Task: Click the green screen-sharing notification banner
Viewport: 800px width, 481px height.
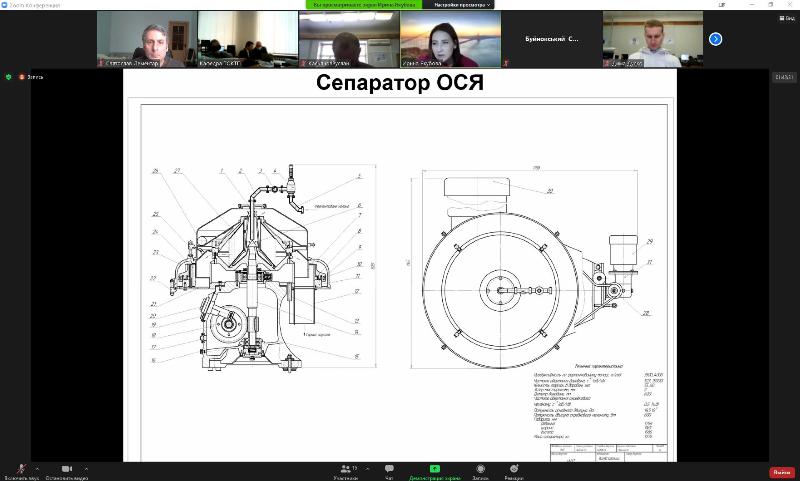Action: (x=364, y=5)
